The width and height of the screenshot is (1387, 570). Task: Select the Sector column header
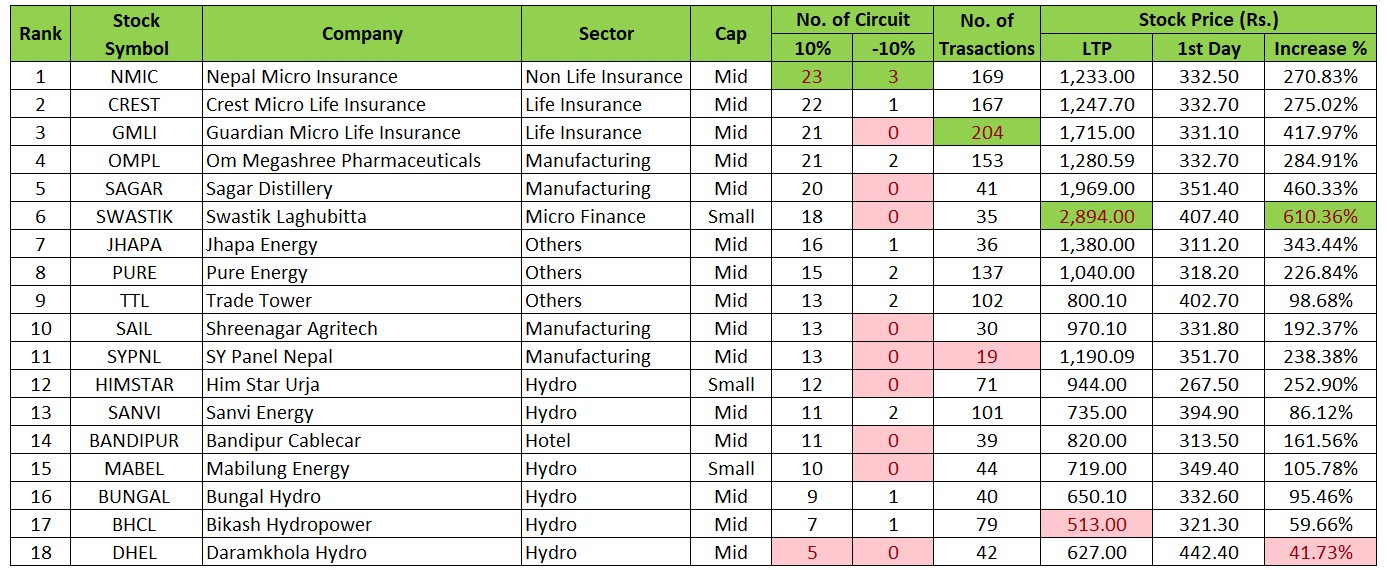(606, 34)
